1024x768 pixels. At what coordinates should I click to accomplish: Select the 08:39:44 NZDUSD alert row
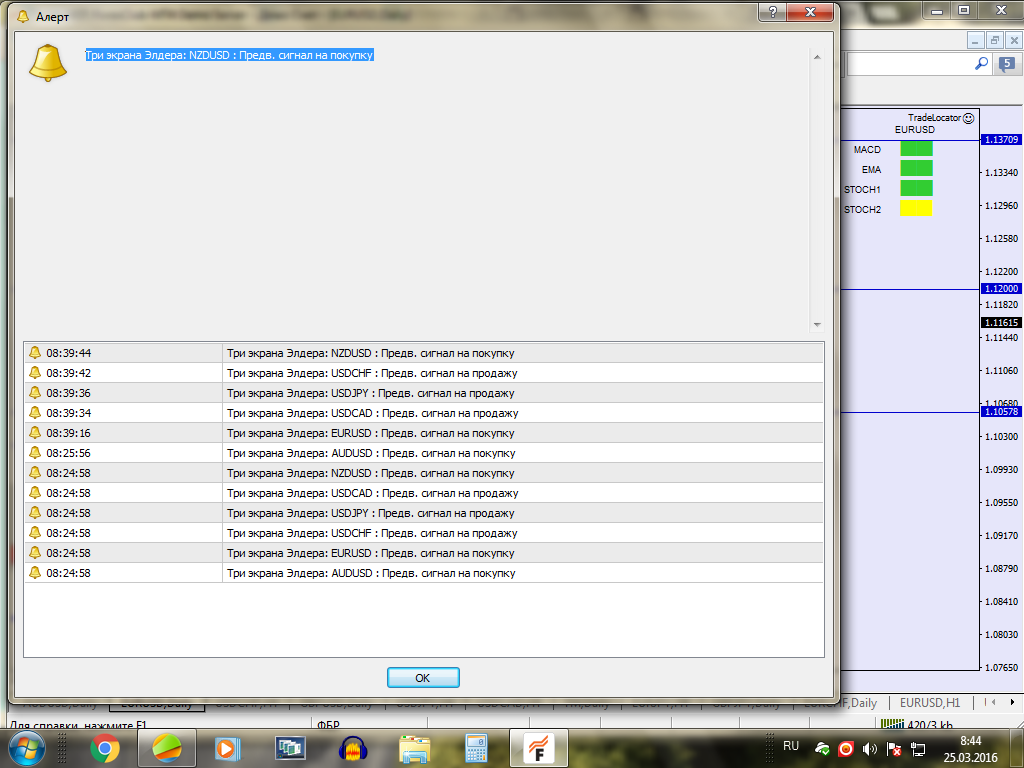click(424, 353)
